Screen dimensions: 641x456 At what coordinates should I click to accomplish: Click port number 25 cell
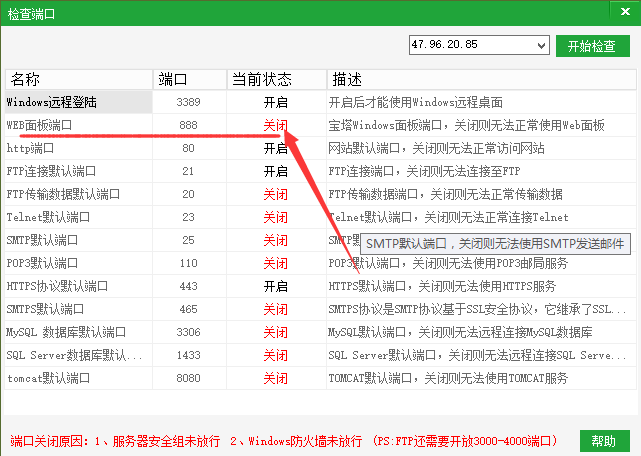click(x=190, y=240)
